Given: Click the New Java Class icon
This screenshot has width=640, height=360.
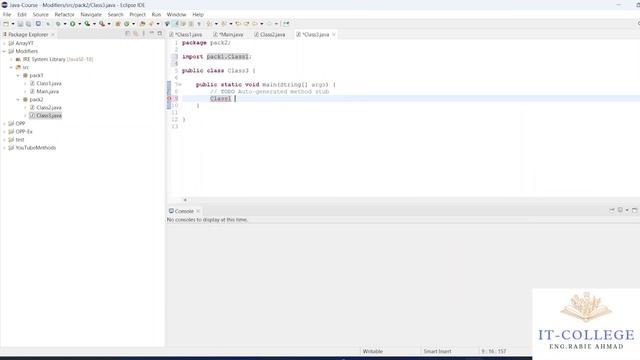Looking at the screenshot, I should 127,24.
